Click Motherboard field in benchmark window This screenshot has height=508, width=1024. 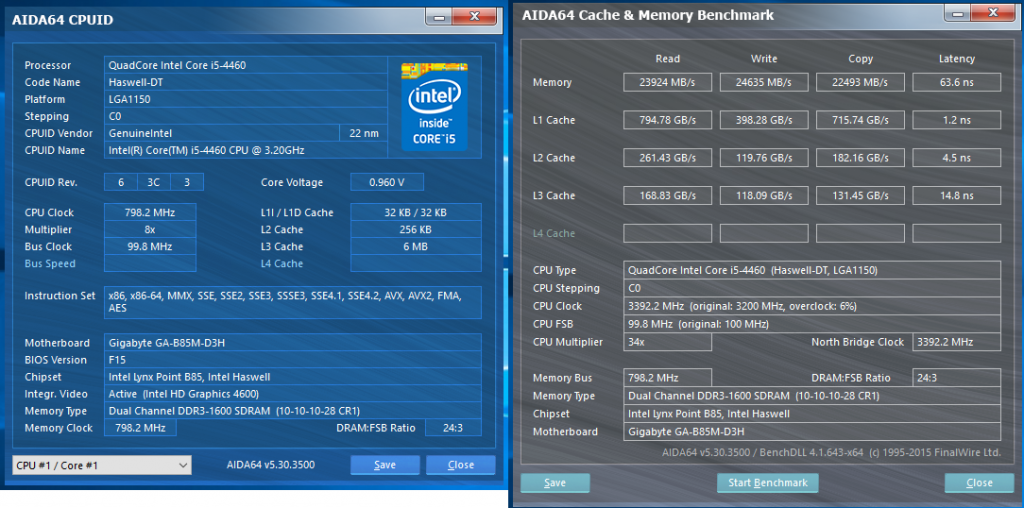[x=812, y=432]
